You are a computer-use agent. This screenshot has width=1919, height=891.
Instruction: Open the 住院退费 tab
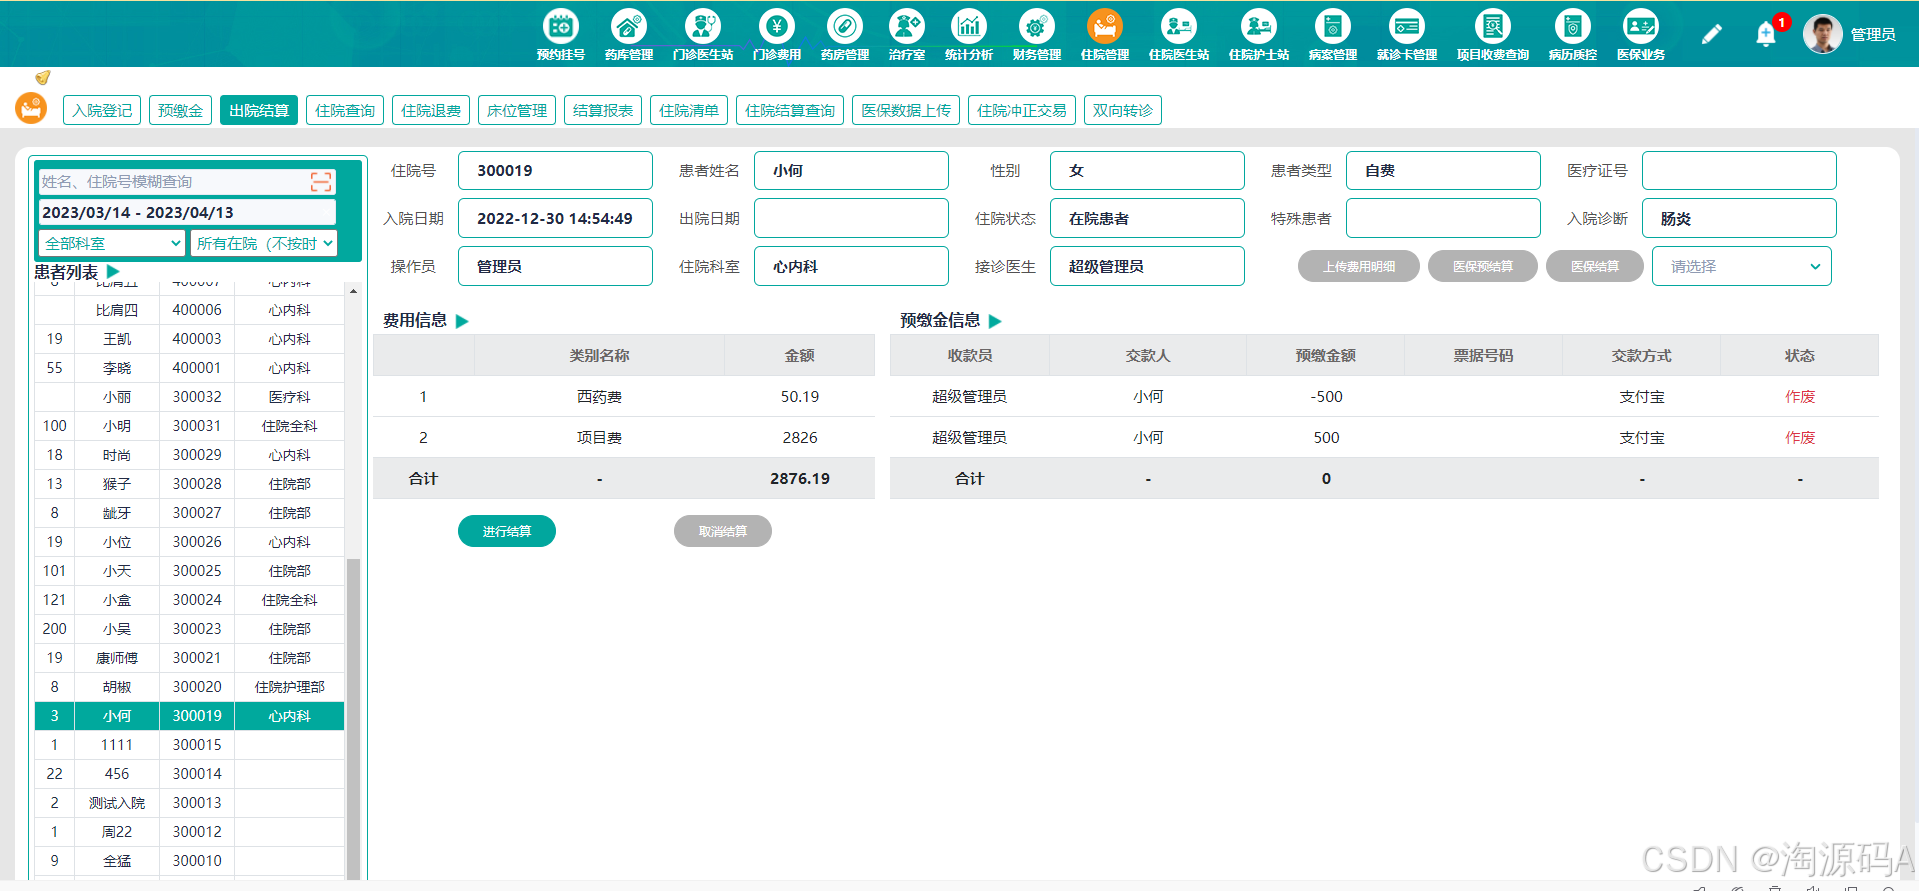(x=431, y=110)
